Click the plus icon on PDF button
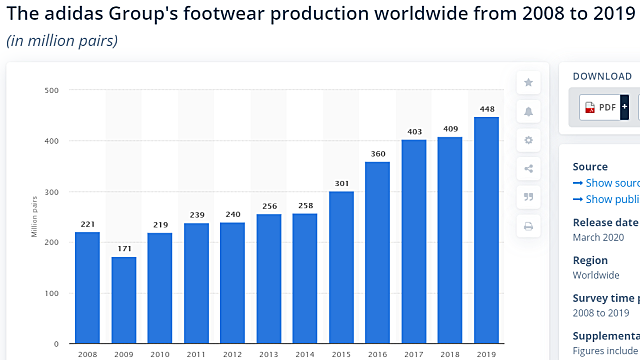Viewport: 640px width, 360px height. [624, 107]
